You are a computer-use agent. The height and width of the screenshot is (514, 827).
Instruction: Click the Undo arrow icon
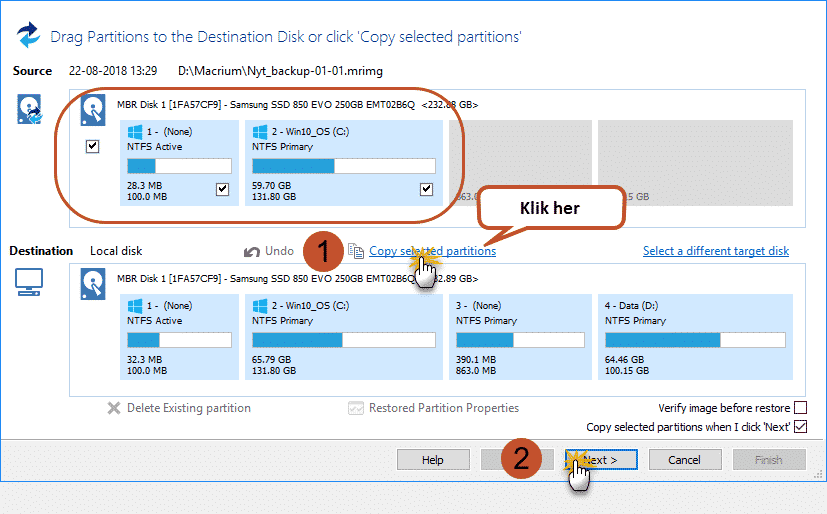252,252
